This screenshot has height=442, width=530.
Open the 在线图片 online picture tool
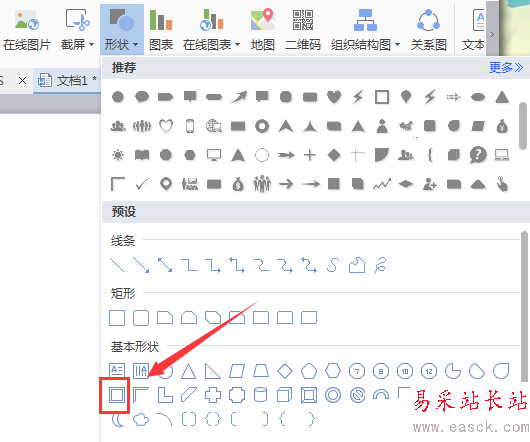click(x=27, y=30)
